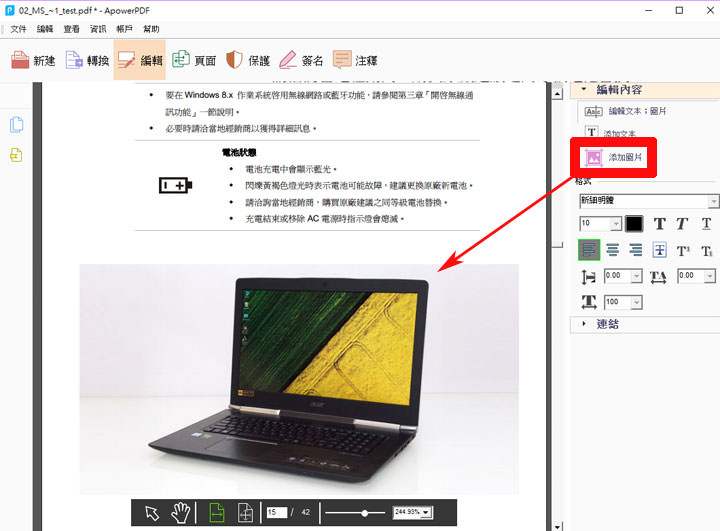
Task: Click the scrollbar down arrow
Action: click(x=557, y=526)
